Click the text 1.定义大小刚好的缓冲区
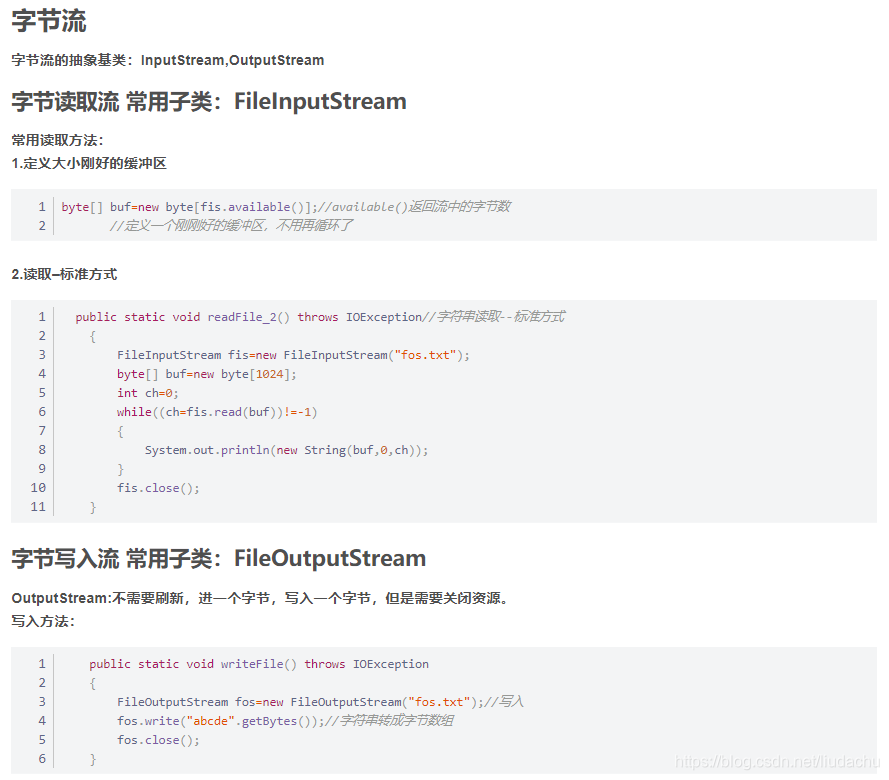 pos(89,163)
